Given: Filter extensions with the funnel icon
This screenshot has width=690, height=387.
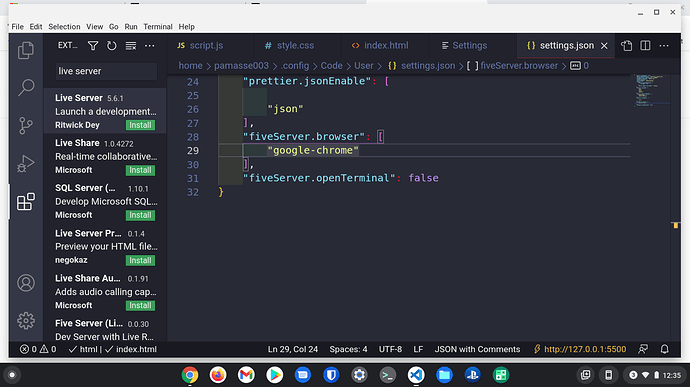Looking at the screenshot, I should (93, 46).
